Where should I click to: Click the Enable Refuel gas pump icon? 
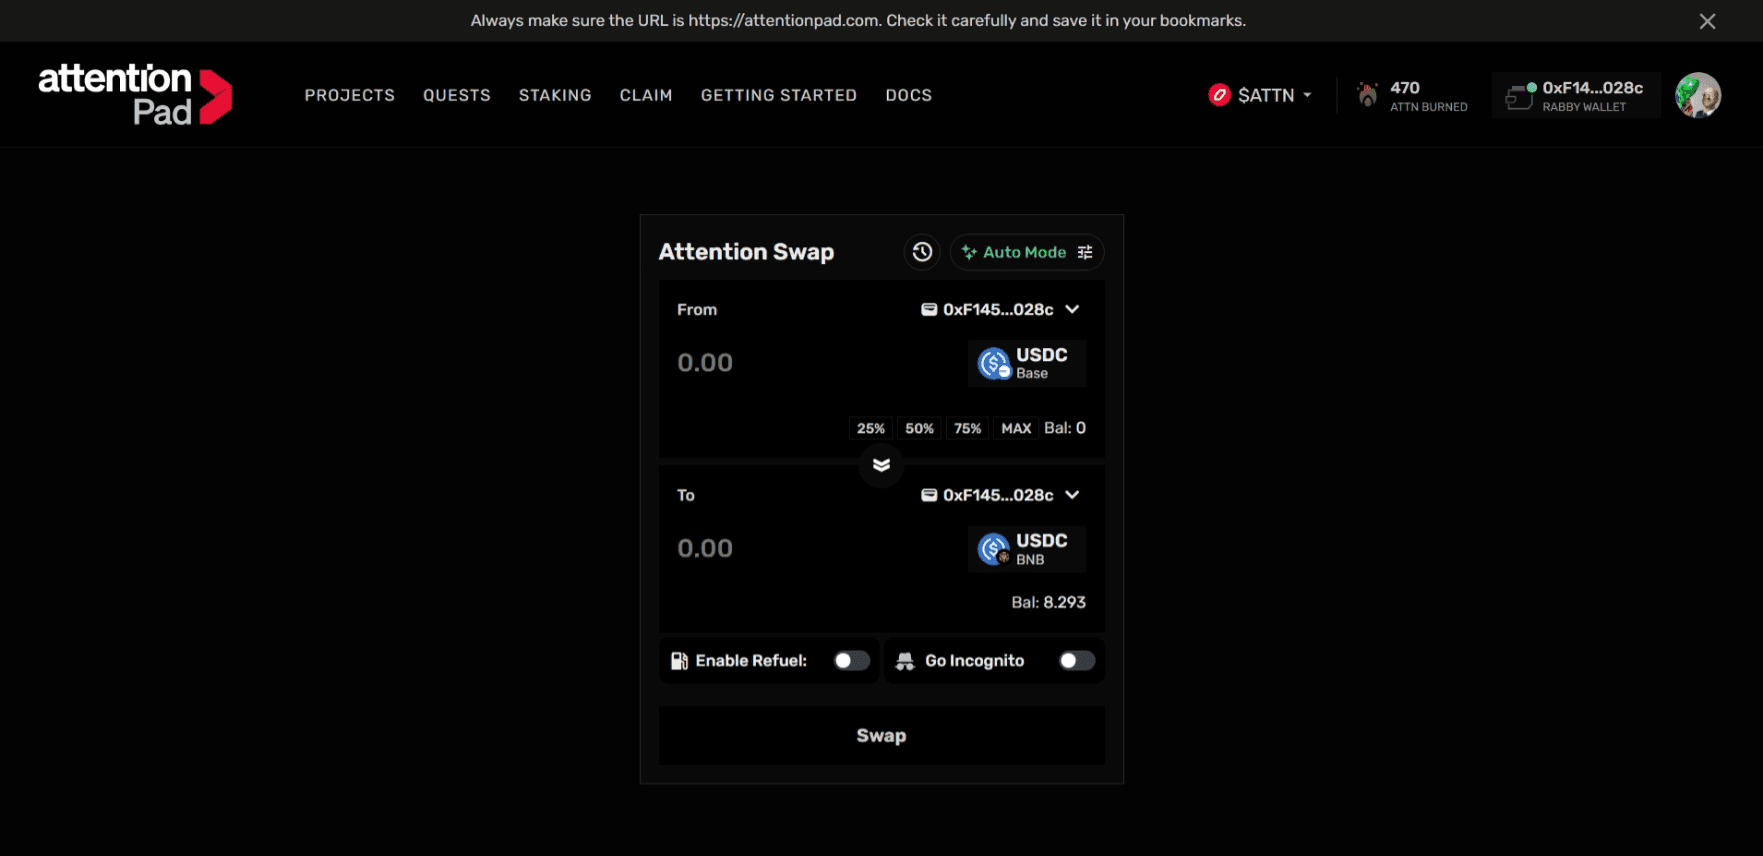pos(679,661)
